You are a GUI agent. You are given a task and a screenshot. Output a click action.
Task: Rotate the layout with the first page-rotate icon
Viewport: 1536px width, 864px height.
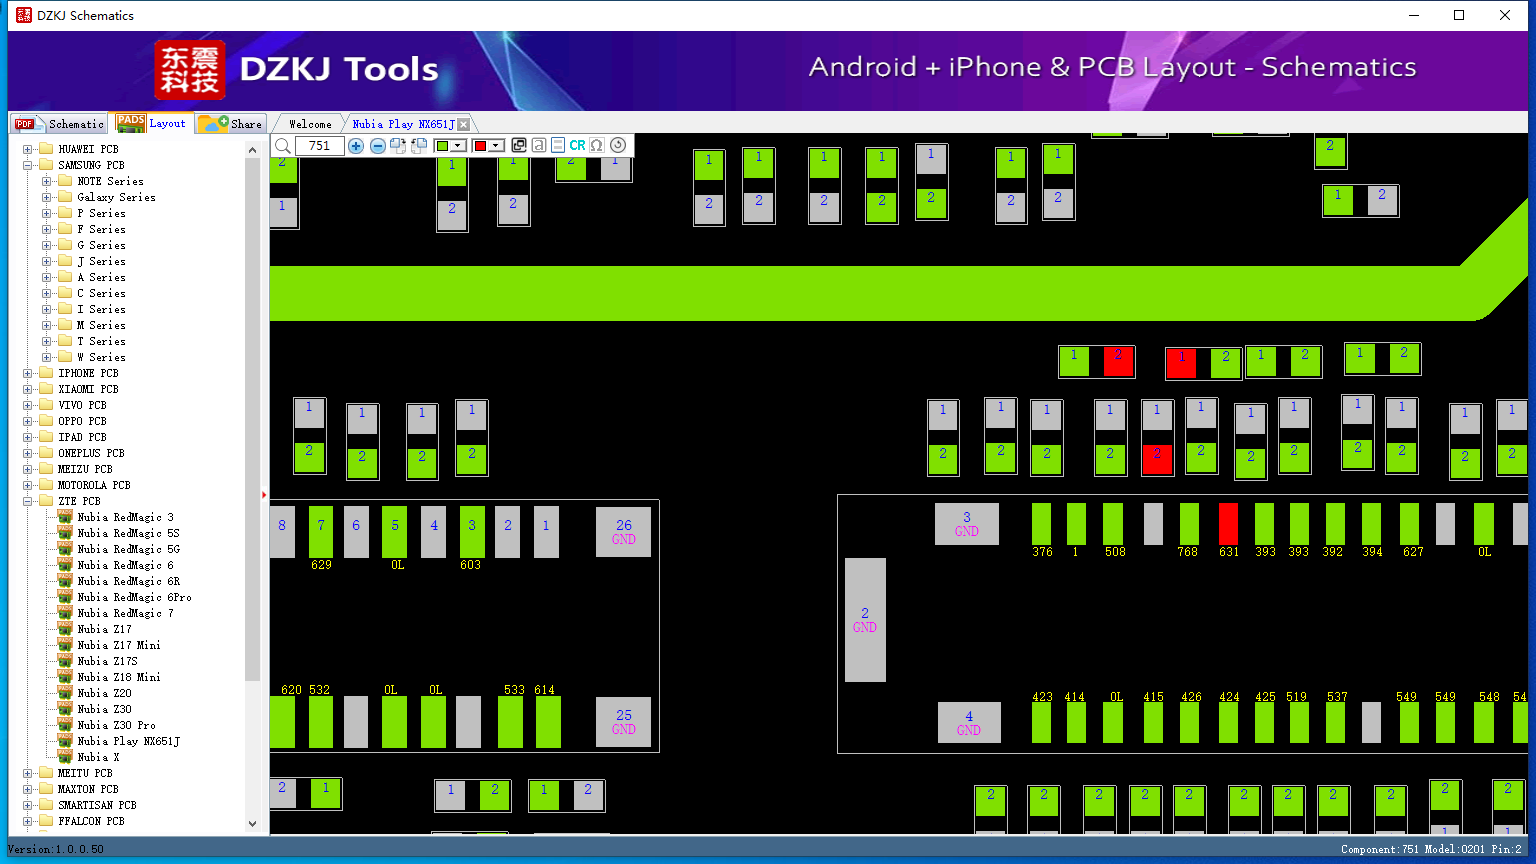[398, 146]
